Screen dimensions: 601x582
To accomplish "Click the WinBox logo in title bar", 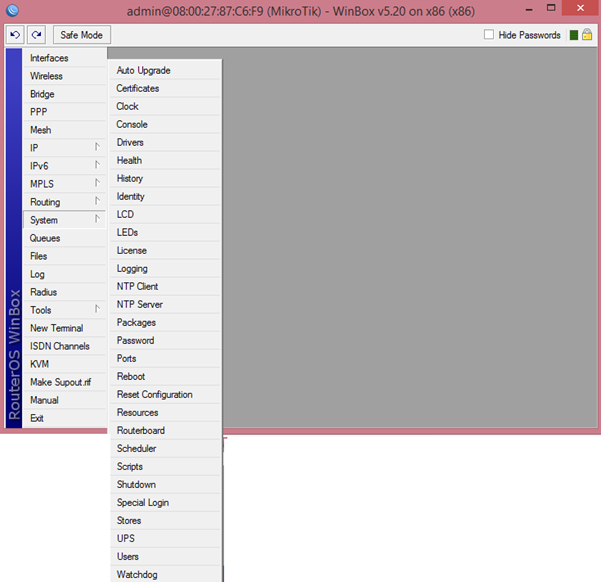I will tap(12, 10).
